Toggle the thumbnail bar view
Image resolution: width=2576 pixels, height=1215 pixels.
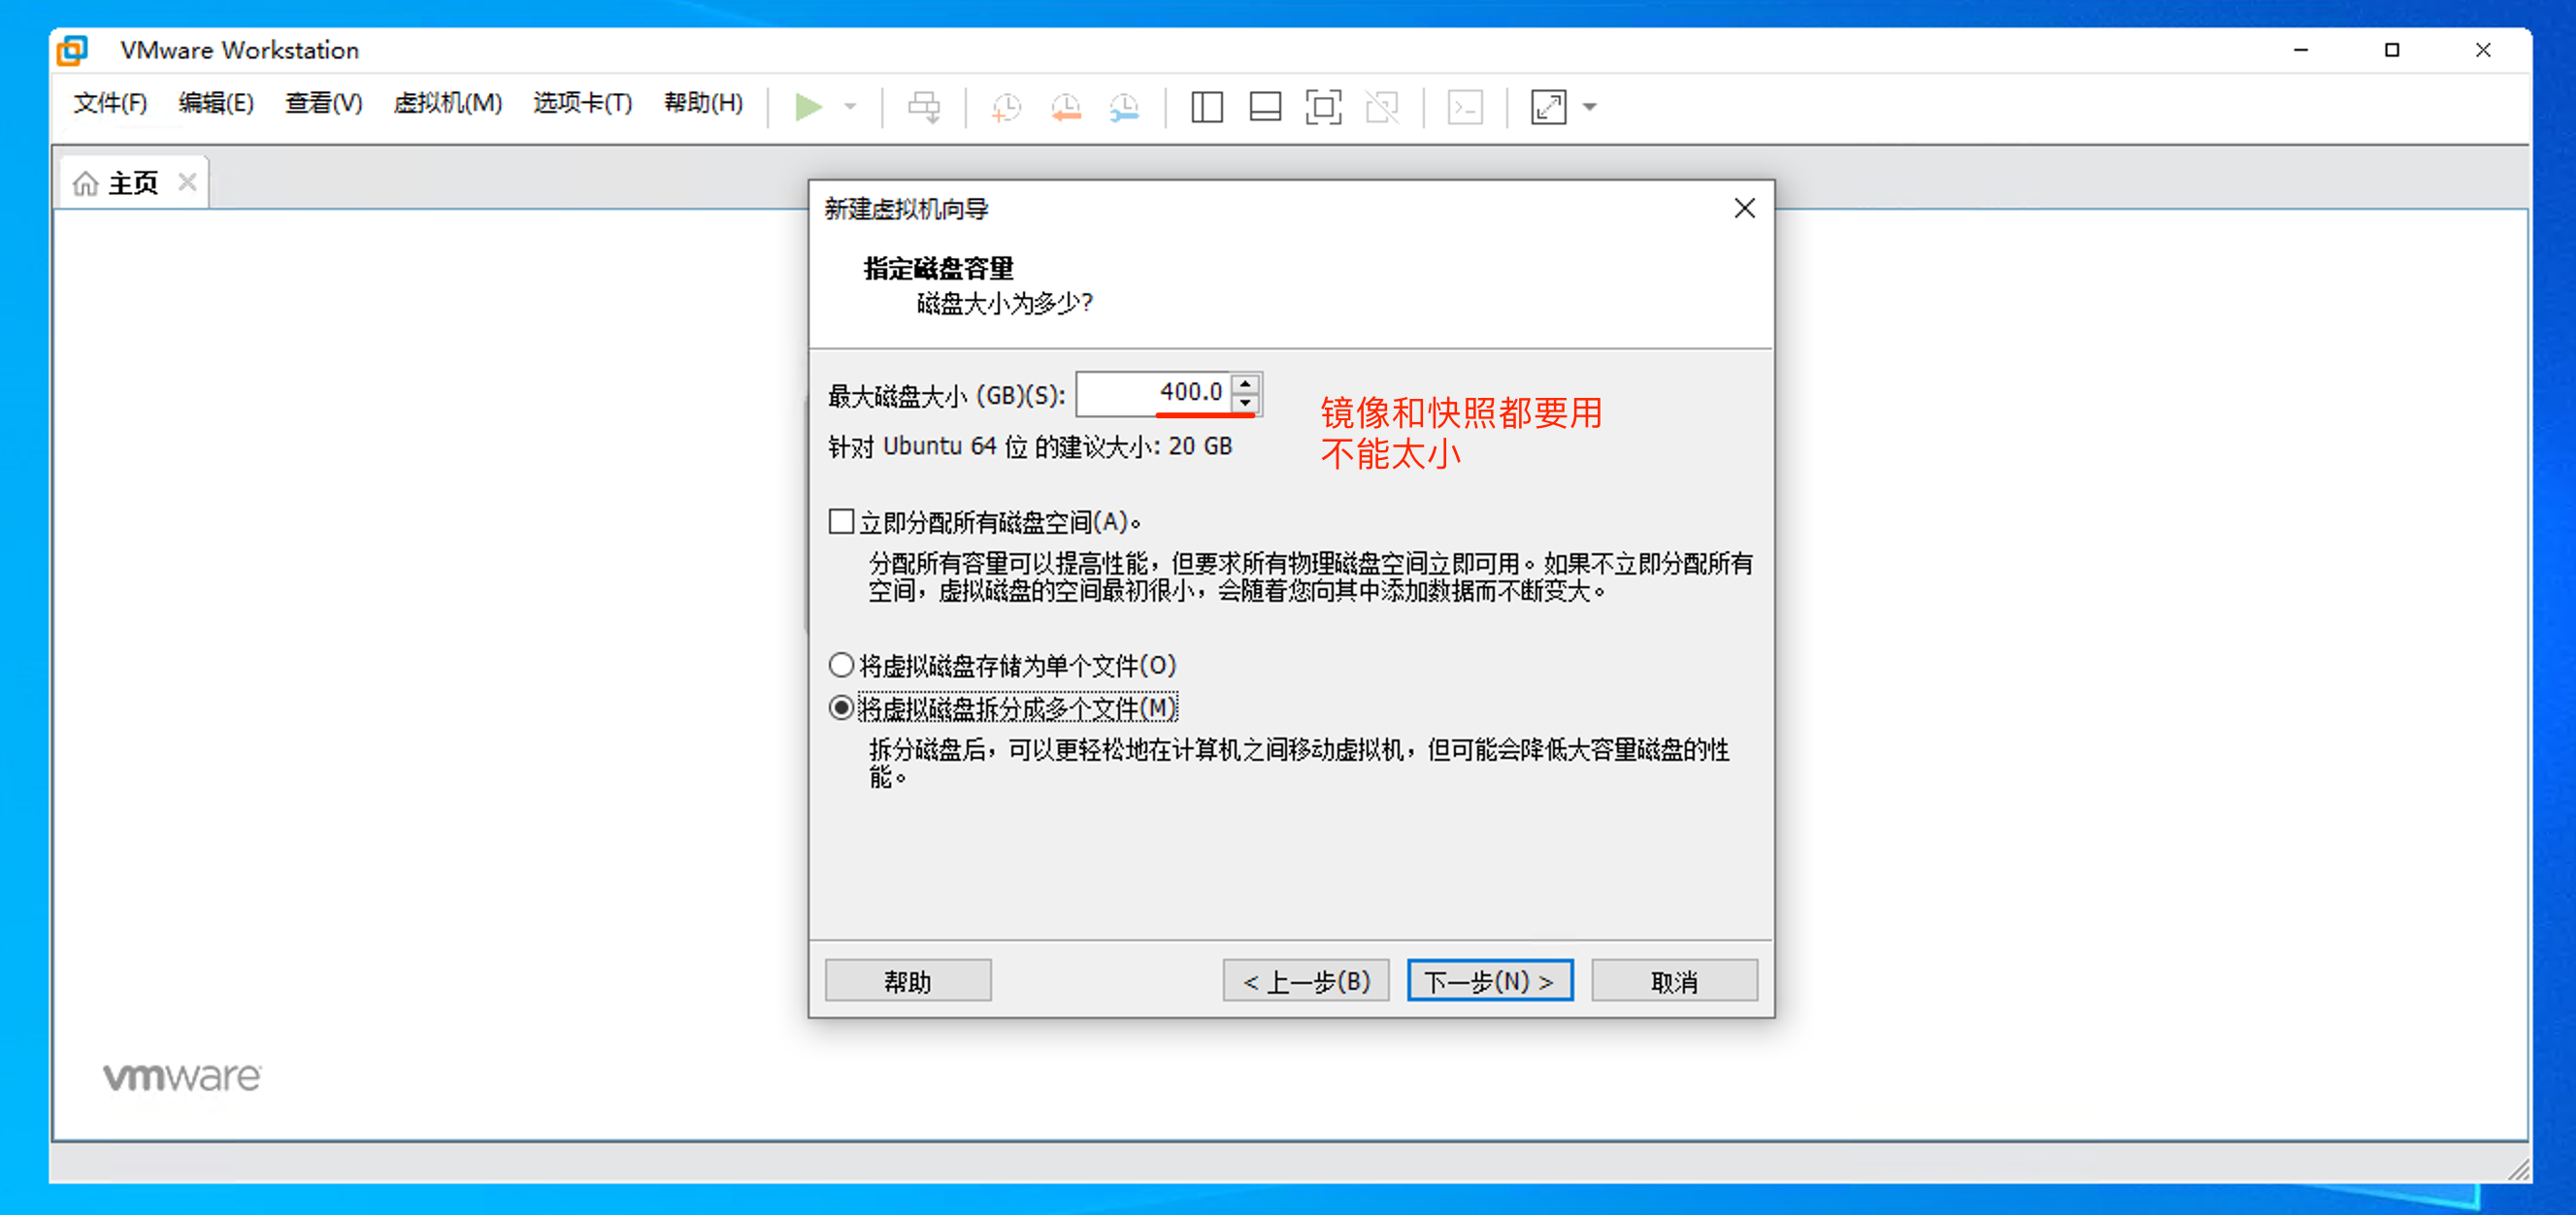tap(1264, 107)
